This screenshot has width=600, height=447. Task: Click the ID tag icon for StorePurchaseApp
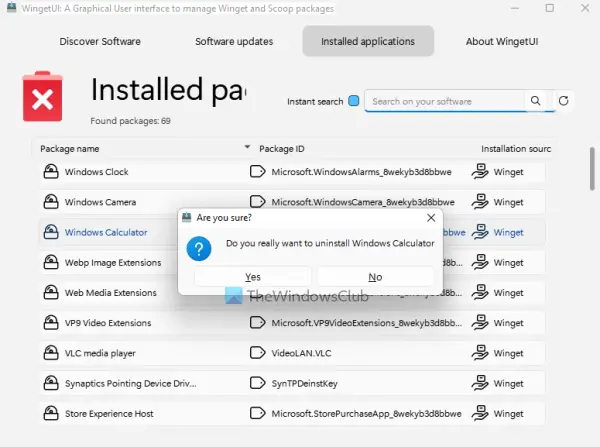258,413
